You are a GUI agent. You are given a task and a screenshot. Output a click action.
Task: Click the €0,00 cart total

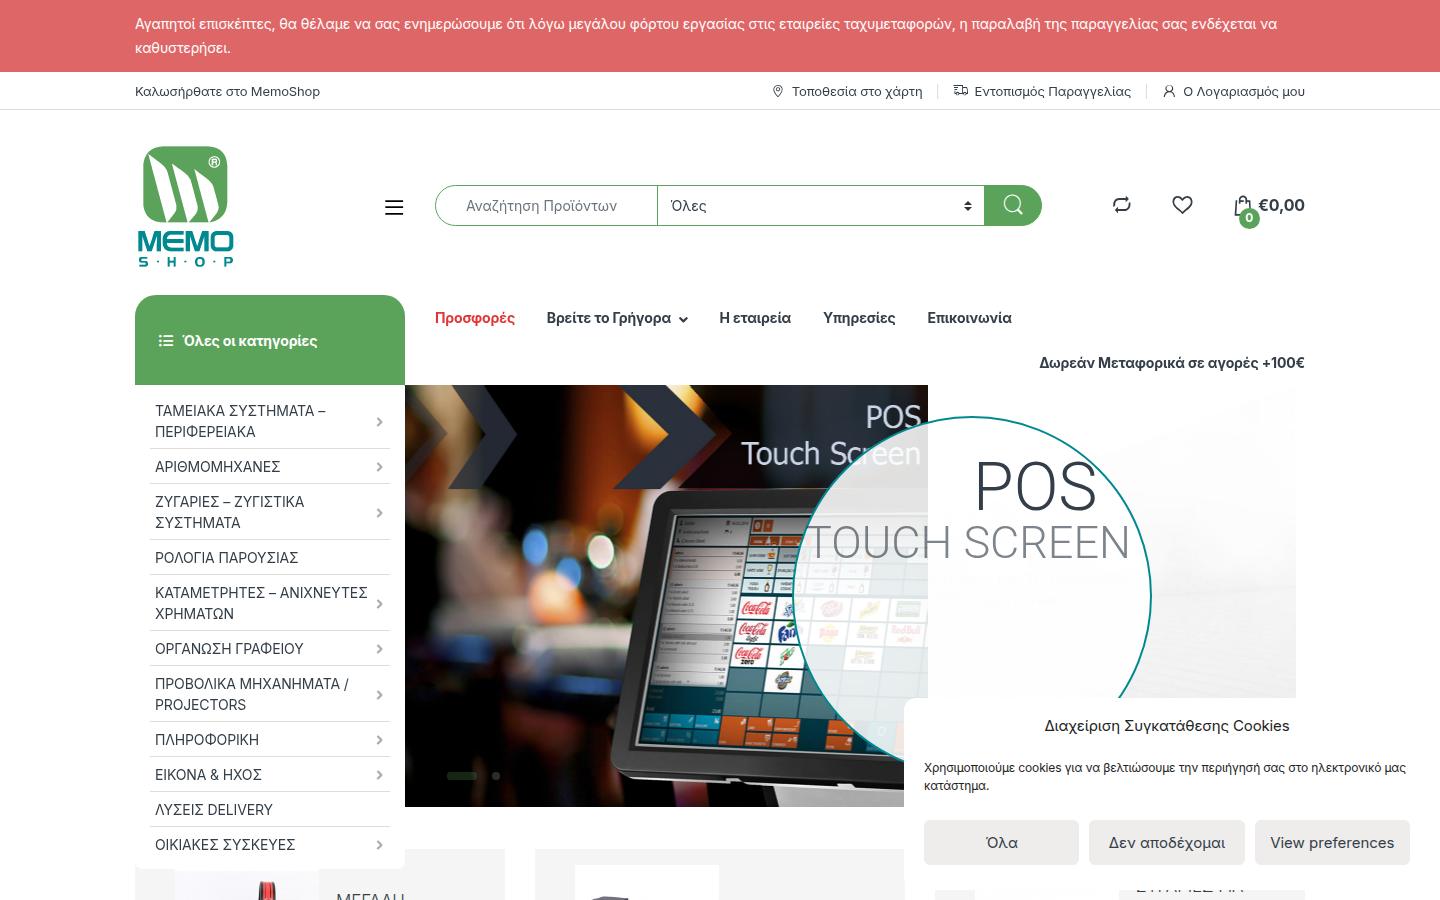1281,205
